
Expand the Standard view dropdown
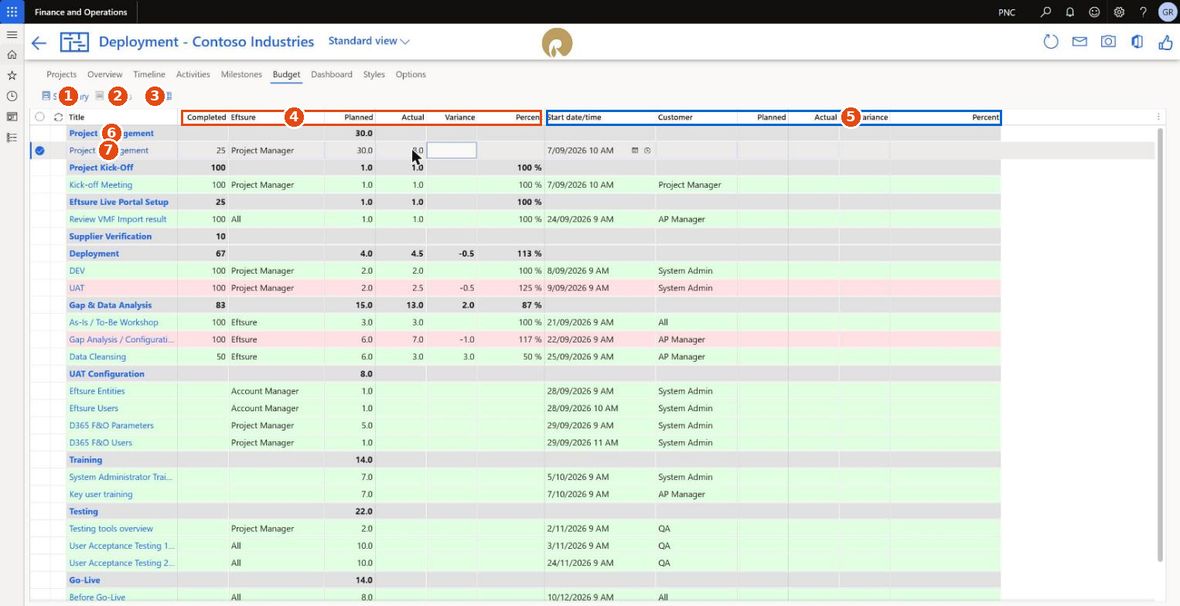coord(369,41)
